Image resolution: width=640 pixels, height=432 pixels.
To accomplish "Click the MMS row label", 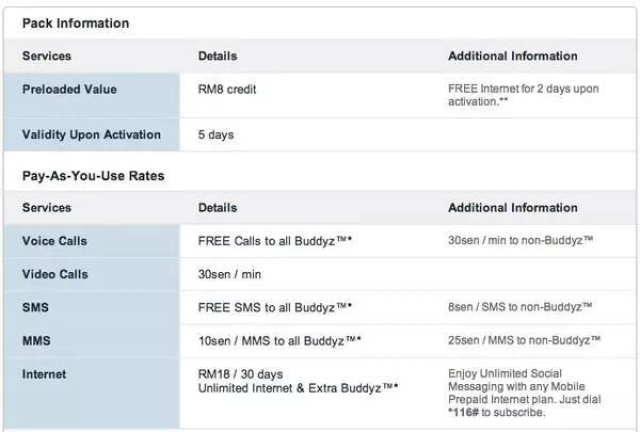I will click(38, 340).
